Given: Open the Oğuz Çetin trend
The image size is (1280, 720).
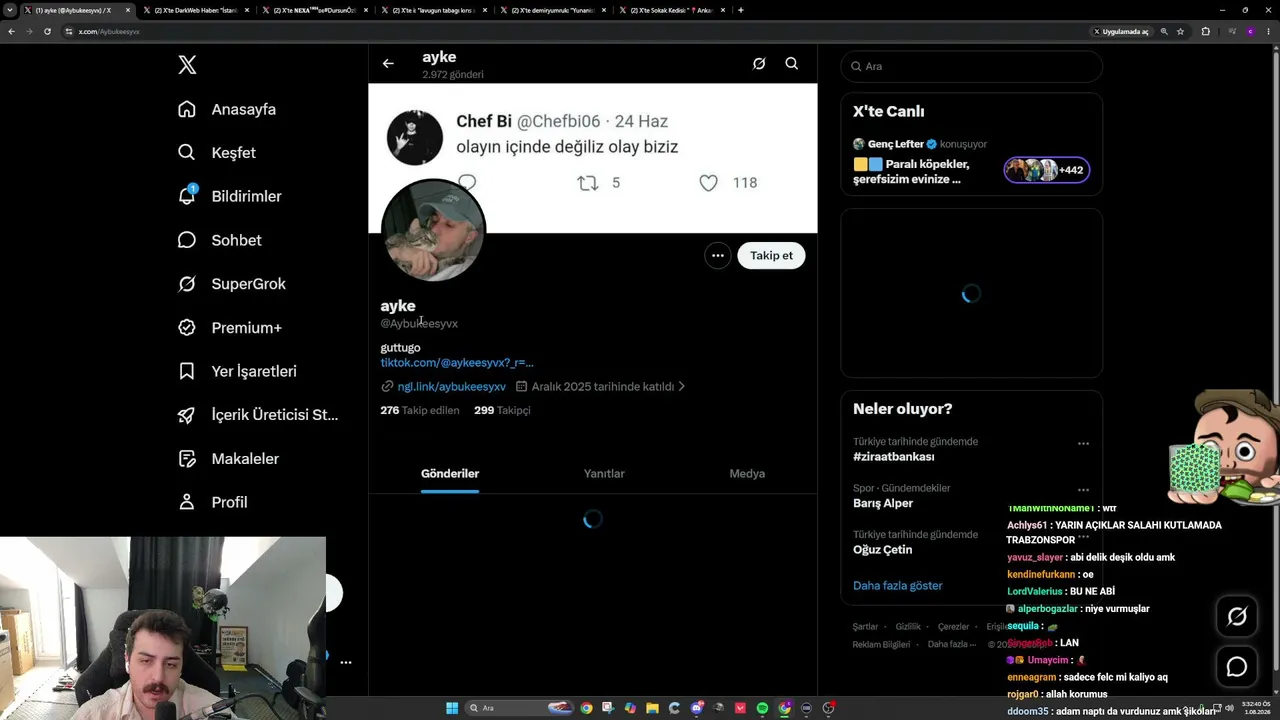Looking at the screenshot, I should 882,550.
